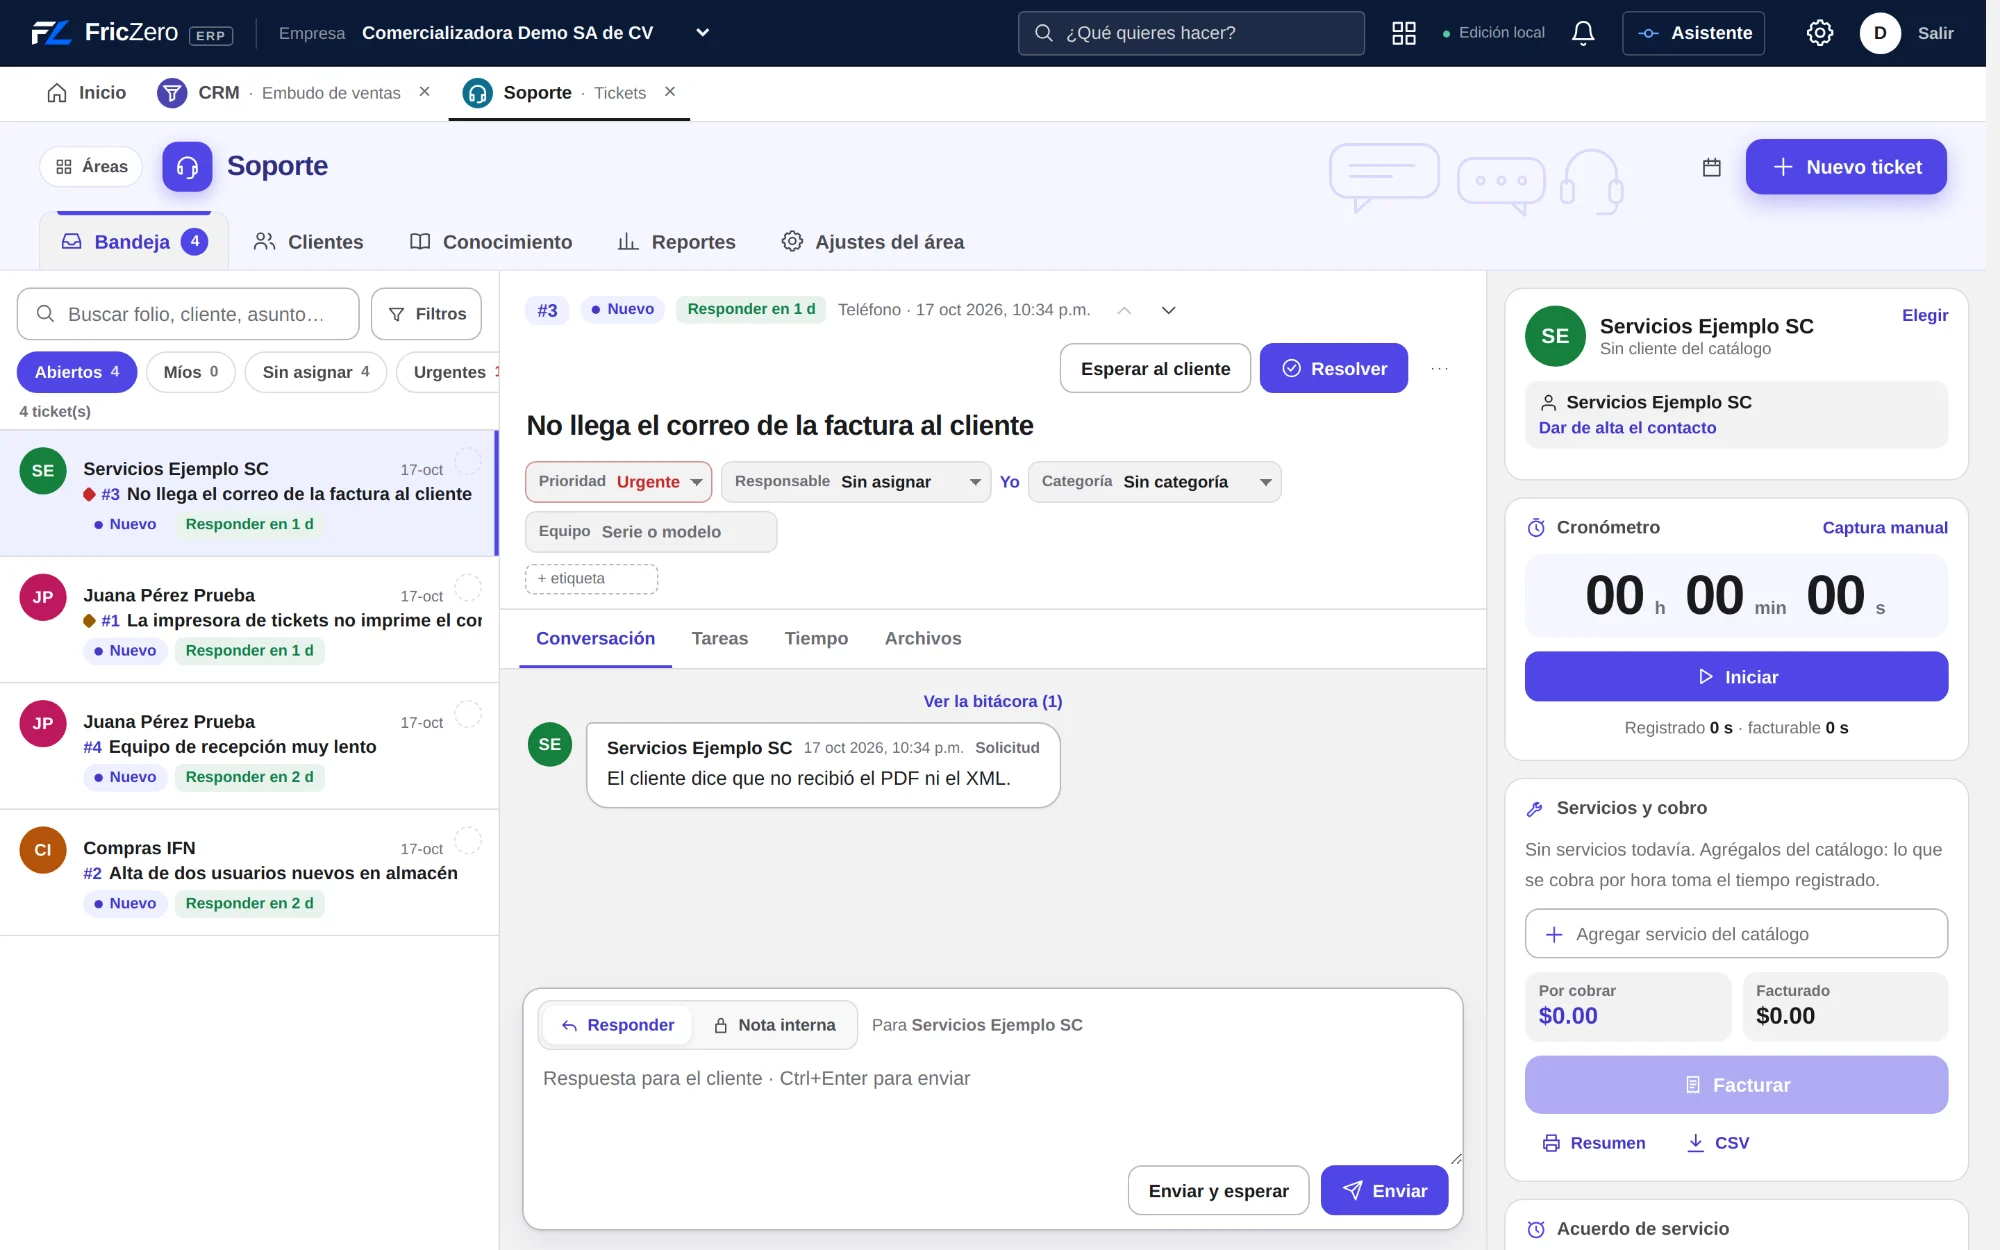Switch composer to Nota interna
The width and height of the screenshot is (2000, 1250).
pyautogui.click(x=775, y=1025)
